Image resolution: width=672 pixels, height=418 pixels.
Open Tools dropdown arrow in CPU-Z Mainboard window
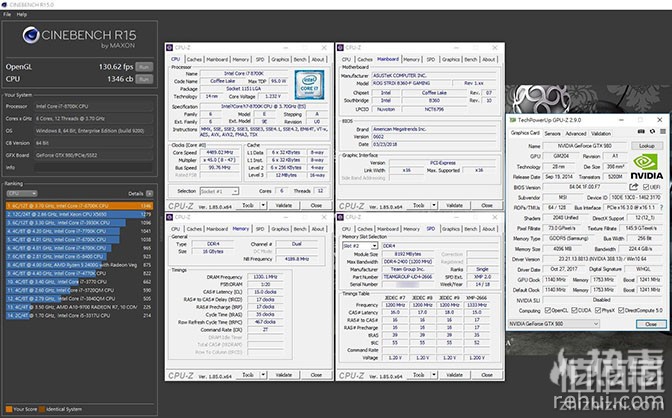[x=434, y=205]
